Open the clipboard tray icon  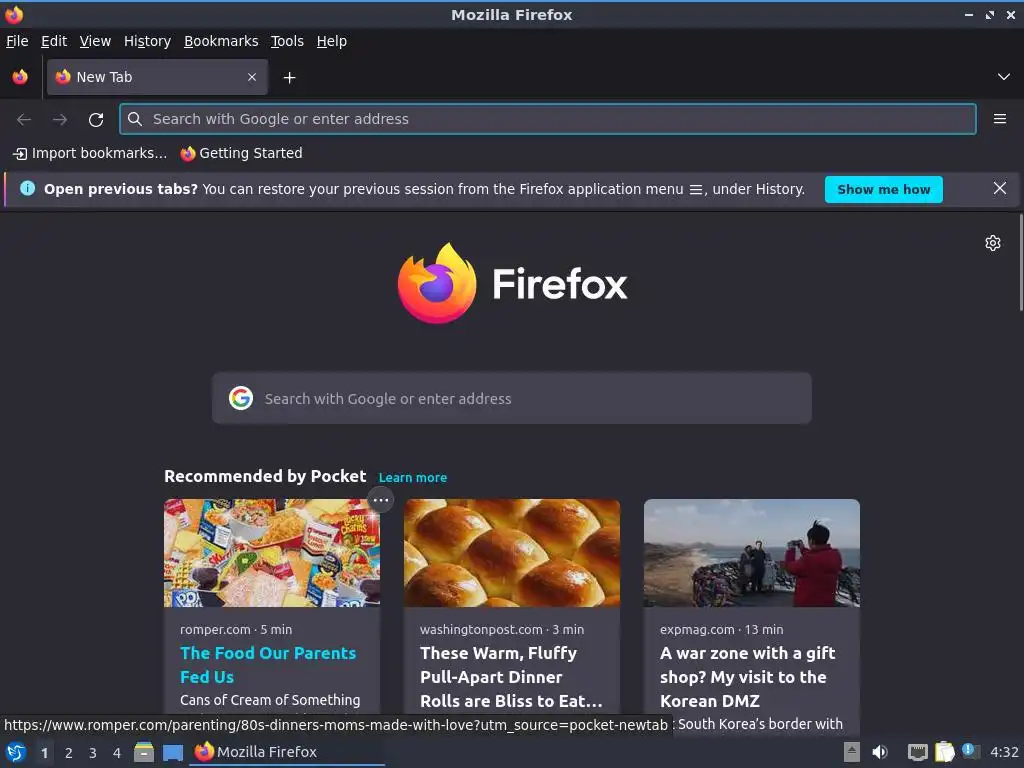(x=944, y=752)
